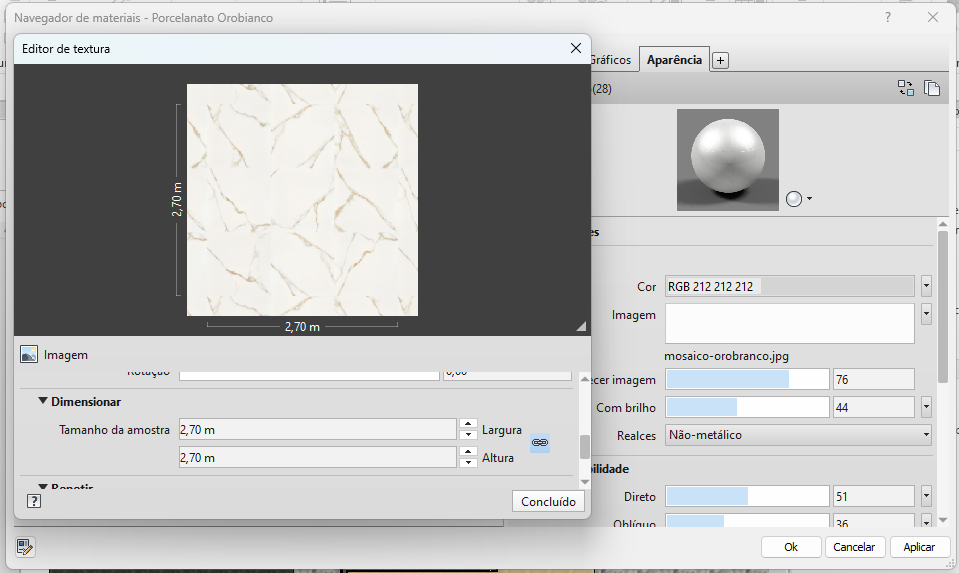Increase the Altura value with up arrow
The width and height of the screenshot is (959, 573).
pos(468,452)
